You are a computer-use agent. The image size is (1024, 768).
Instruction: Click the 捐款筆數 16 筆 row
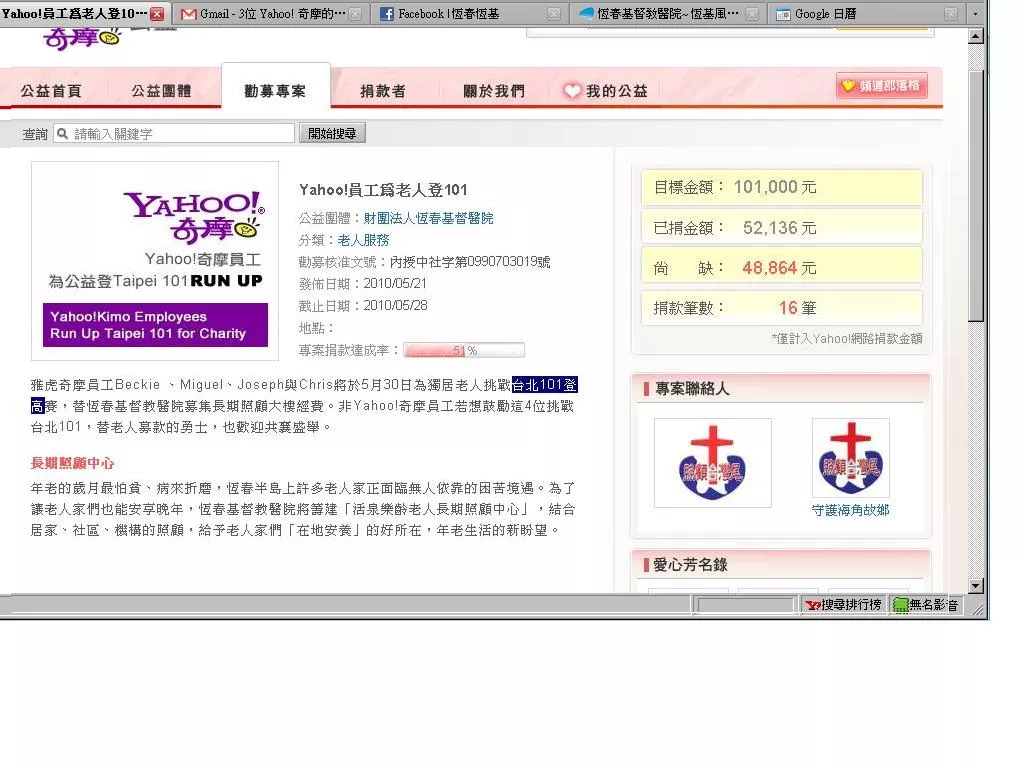click(782, 307)
